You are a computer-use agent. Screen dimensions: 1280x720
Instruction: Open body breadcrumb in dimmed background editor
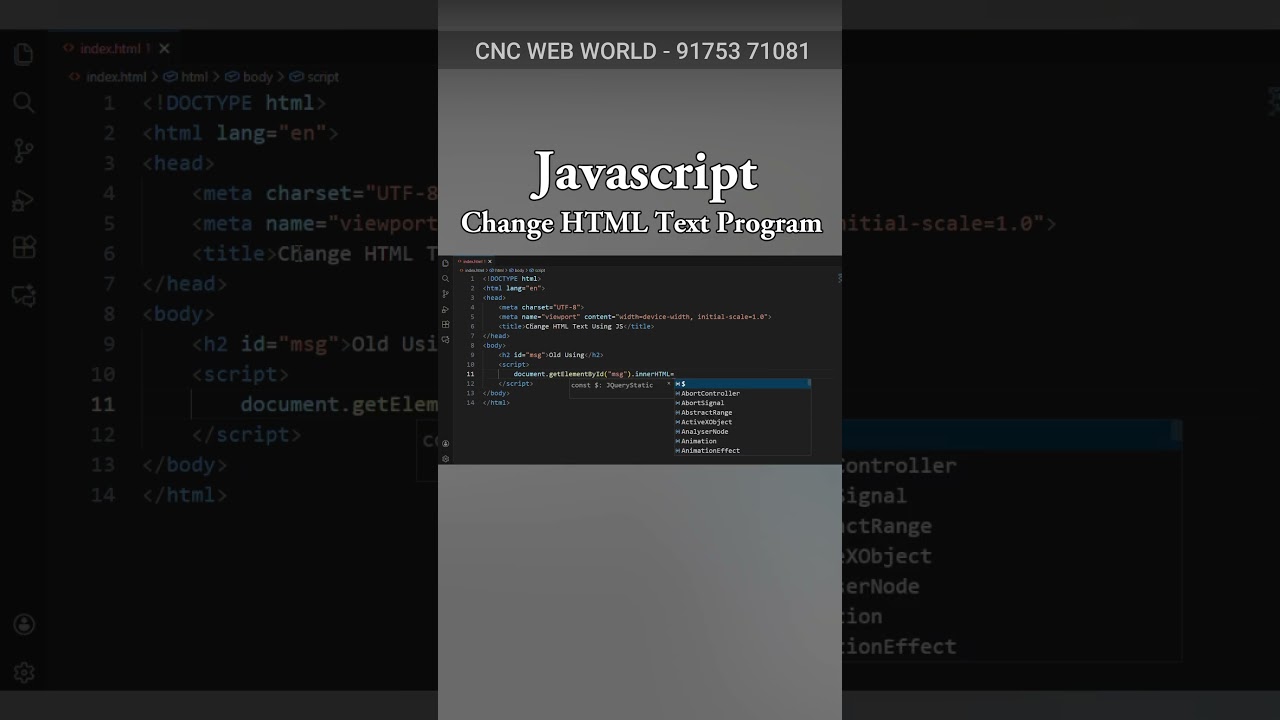tap(249, 77)
